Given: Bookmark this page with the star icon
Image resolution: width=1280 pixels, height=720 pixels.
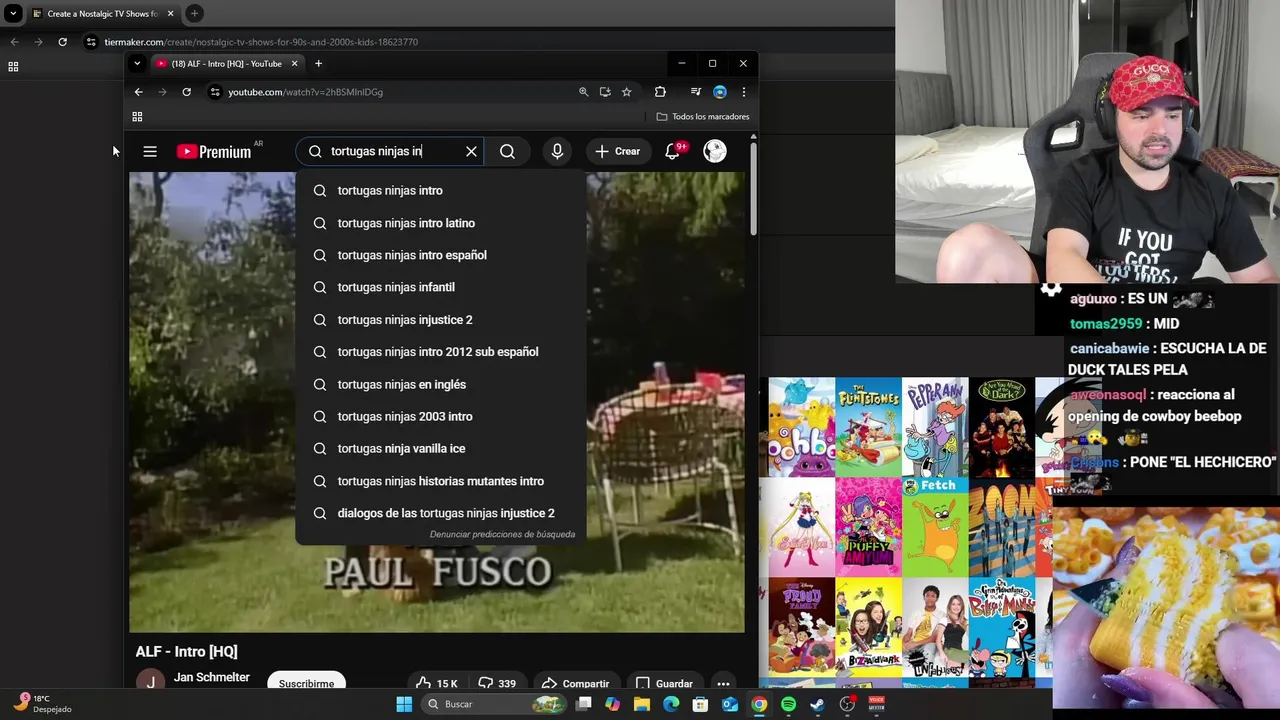Looking at the screenshot, I should tap(626, 92).
